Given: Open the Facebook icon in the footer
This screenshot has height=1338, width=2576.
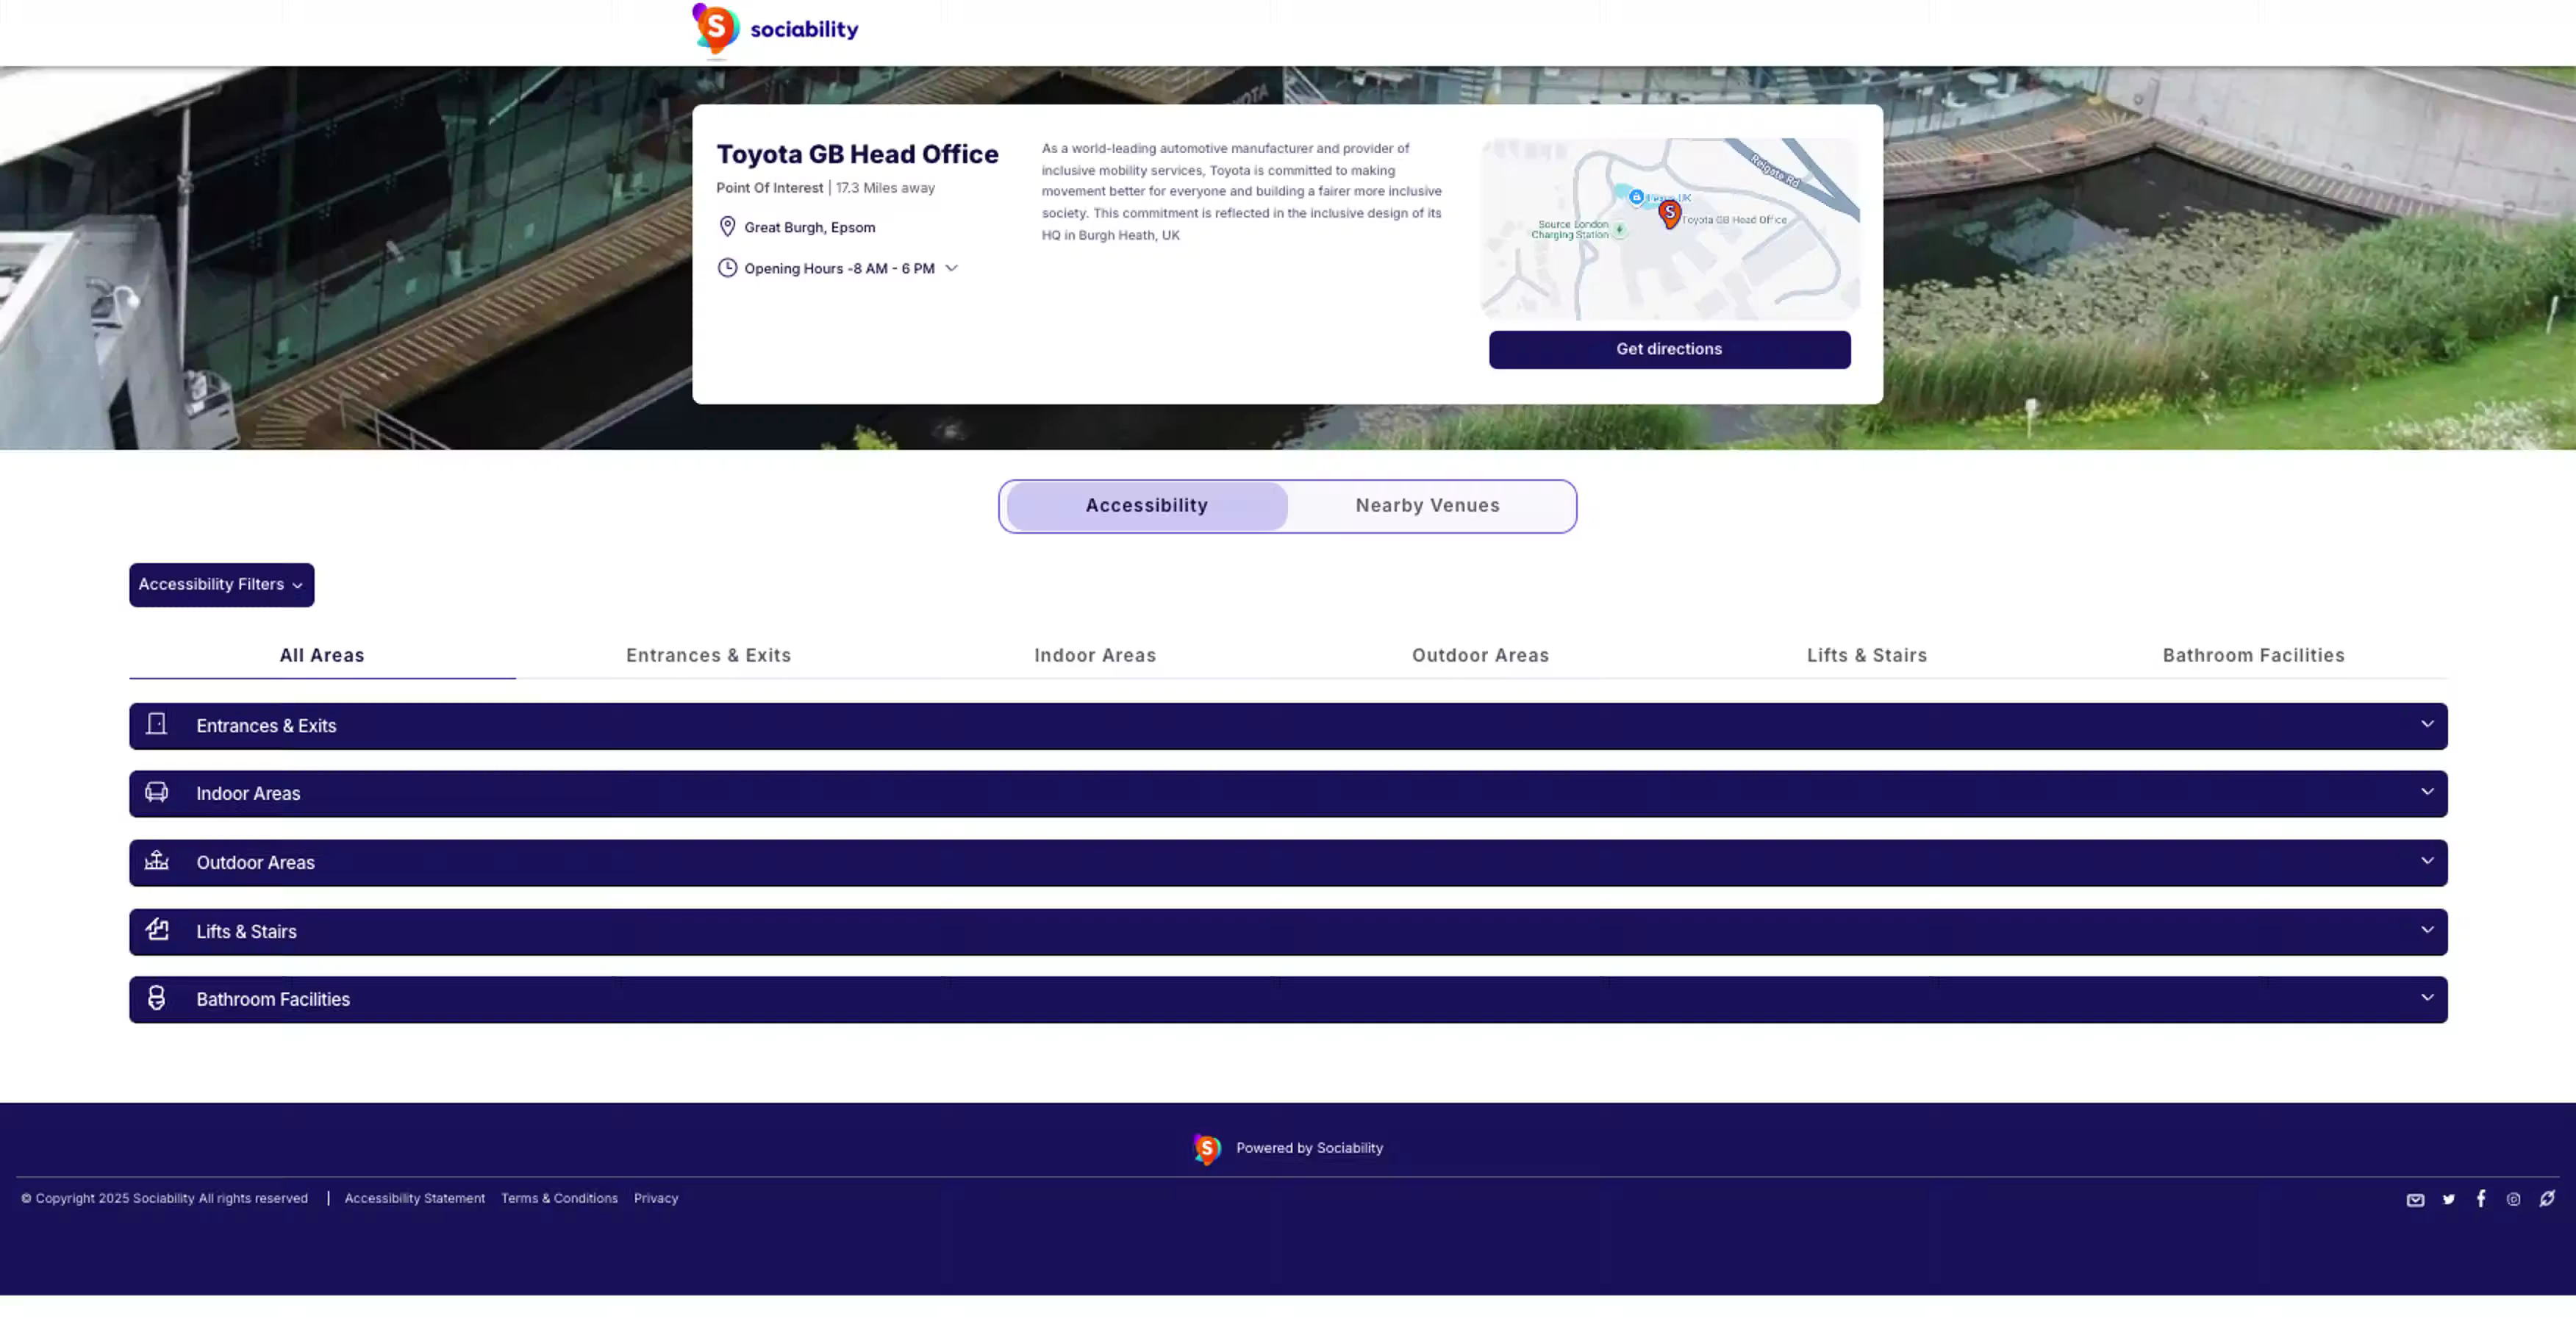Looking at the screenshot, I should click(2481, 1198).
